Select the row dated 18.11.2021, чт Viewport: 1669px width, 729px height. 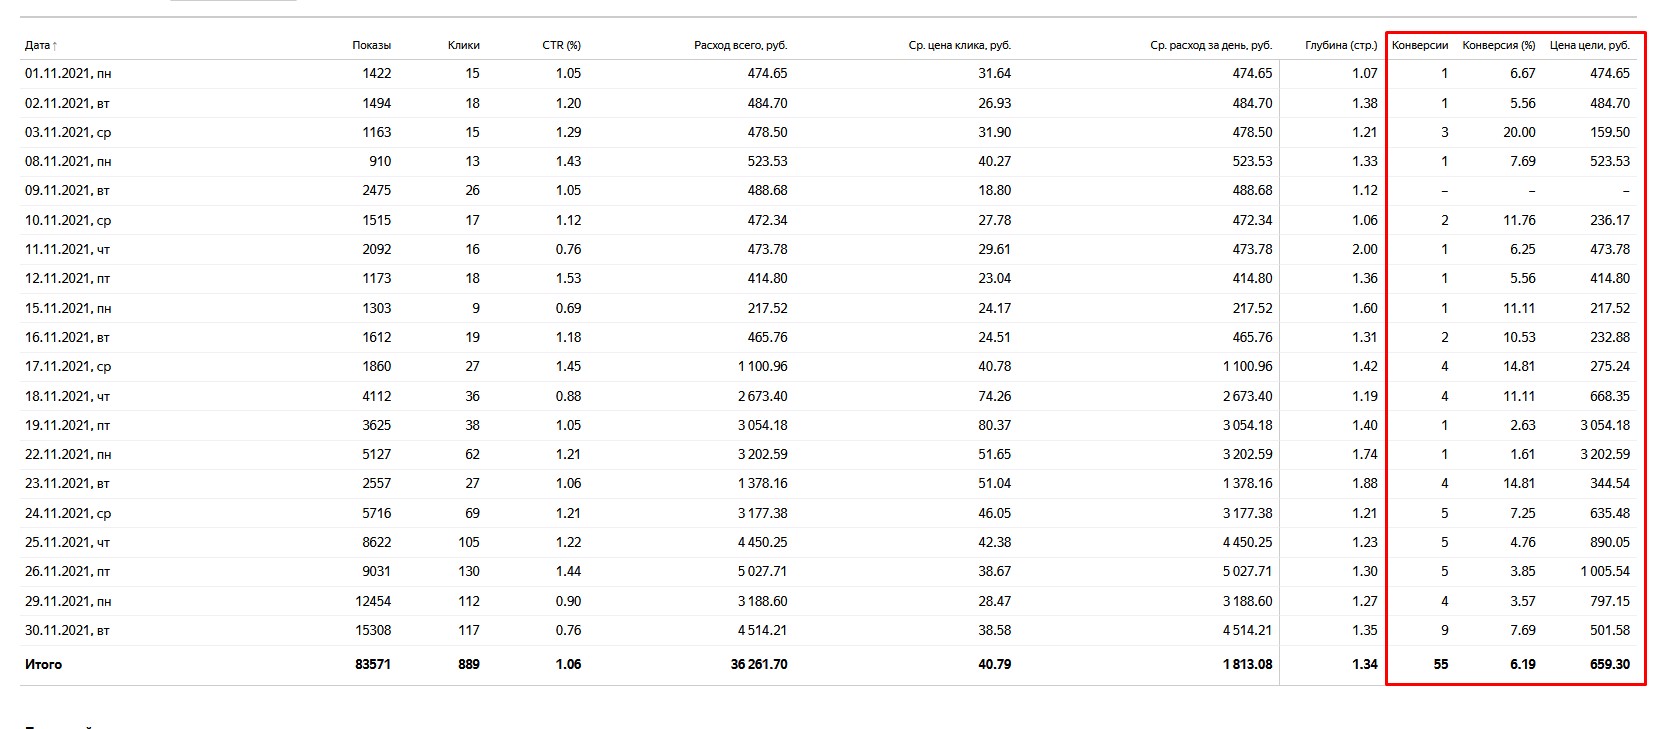pyautogui.click(x=828, y=396)
